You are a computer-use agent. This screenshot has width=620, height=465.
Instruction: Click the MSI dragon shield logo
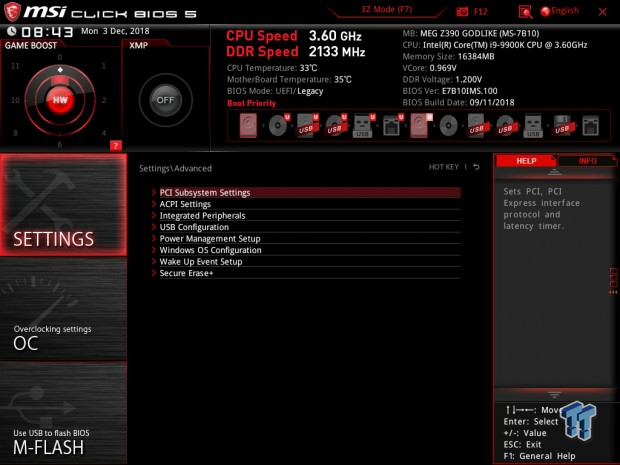click(x=12, y=11)
